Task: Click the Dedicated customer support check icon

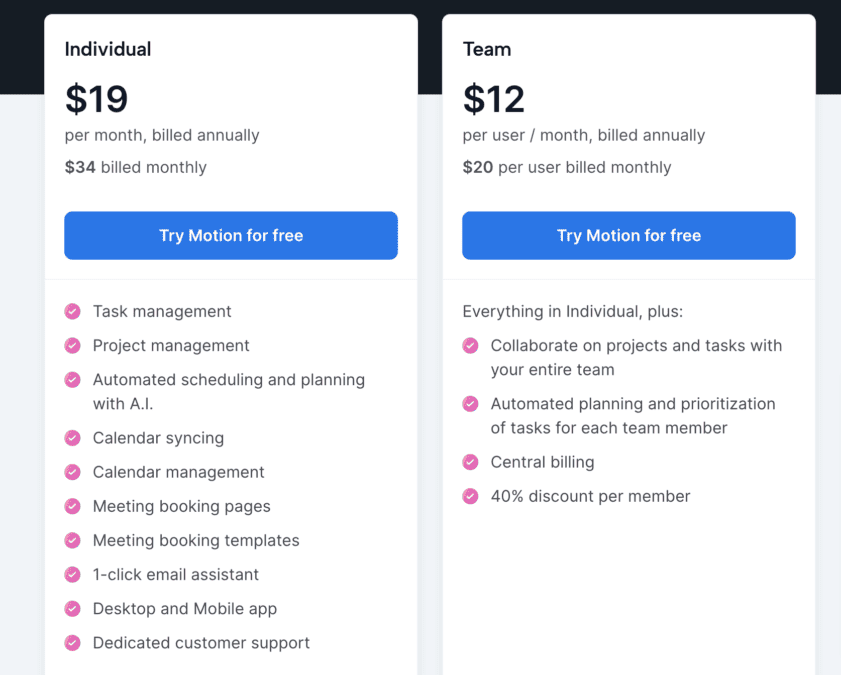Action: coord(72,643)
